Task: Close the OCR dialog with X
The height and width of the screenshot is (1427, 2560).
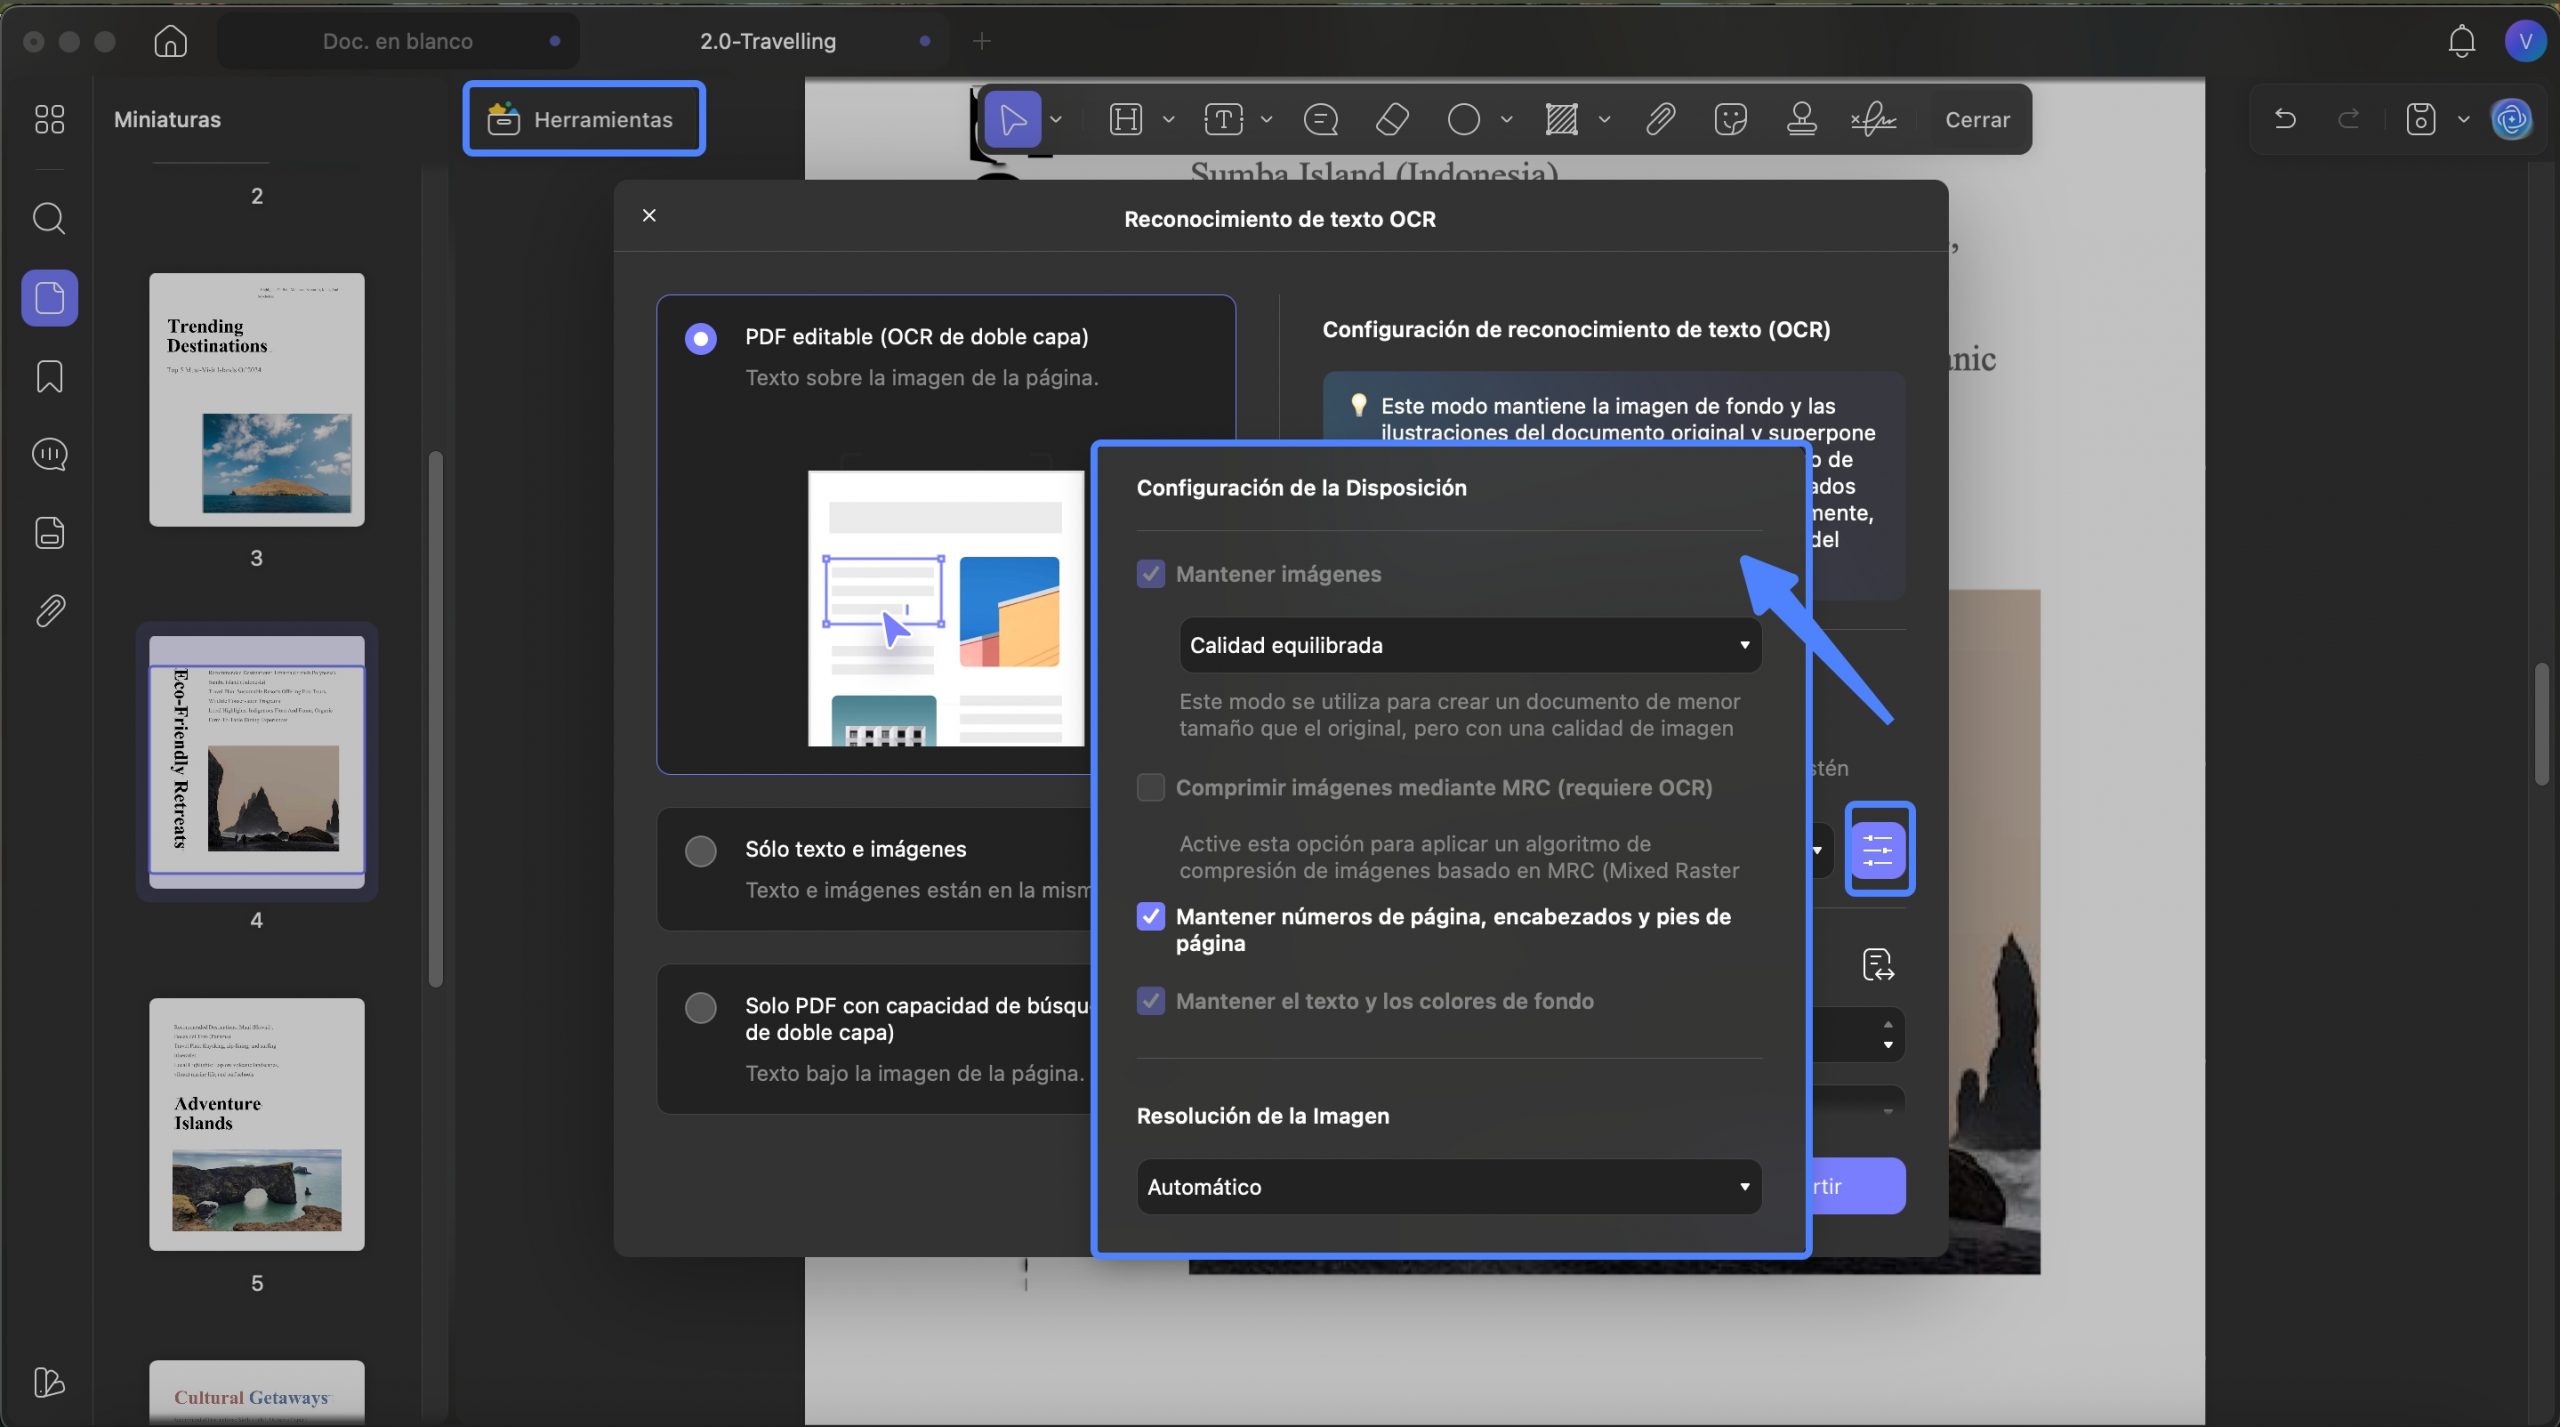Action: (x=649, y=215)
